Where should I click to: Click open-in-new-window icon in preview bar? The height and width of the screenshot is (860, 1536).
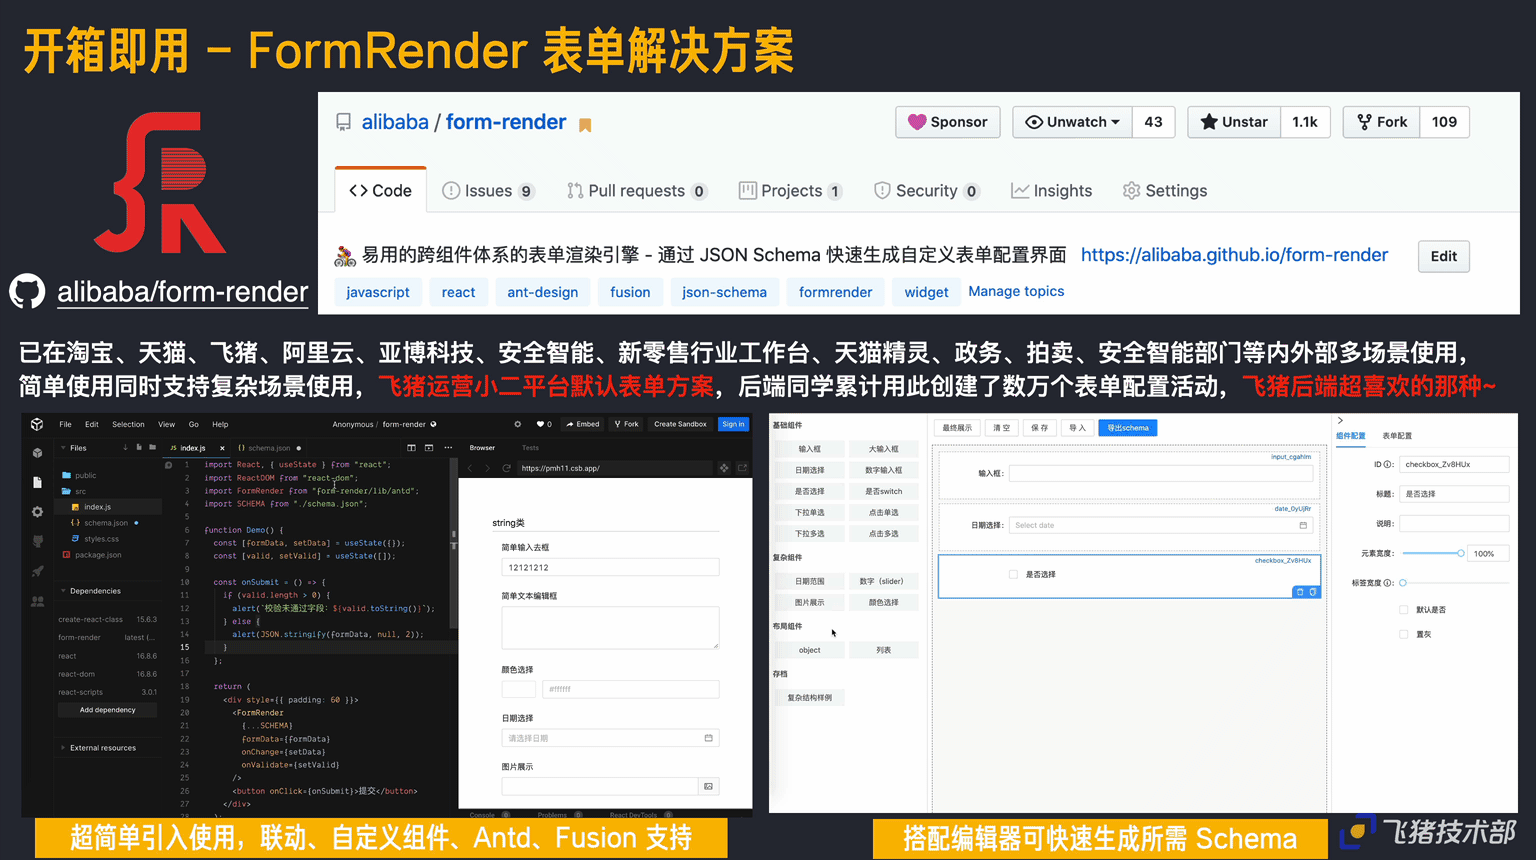click(x=742, y=468)
